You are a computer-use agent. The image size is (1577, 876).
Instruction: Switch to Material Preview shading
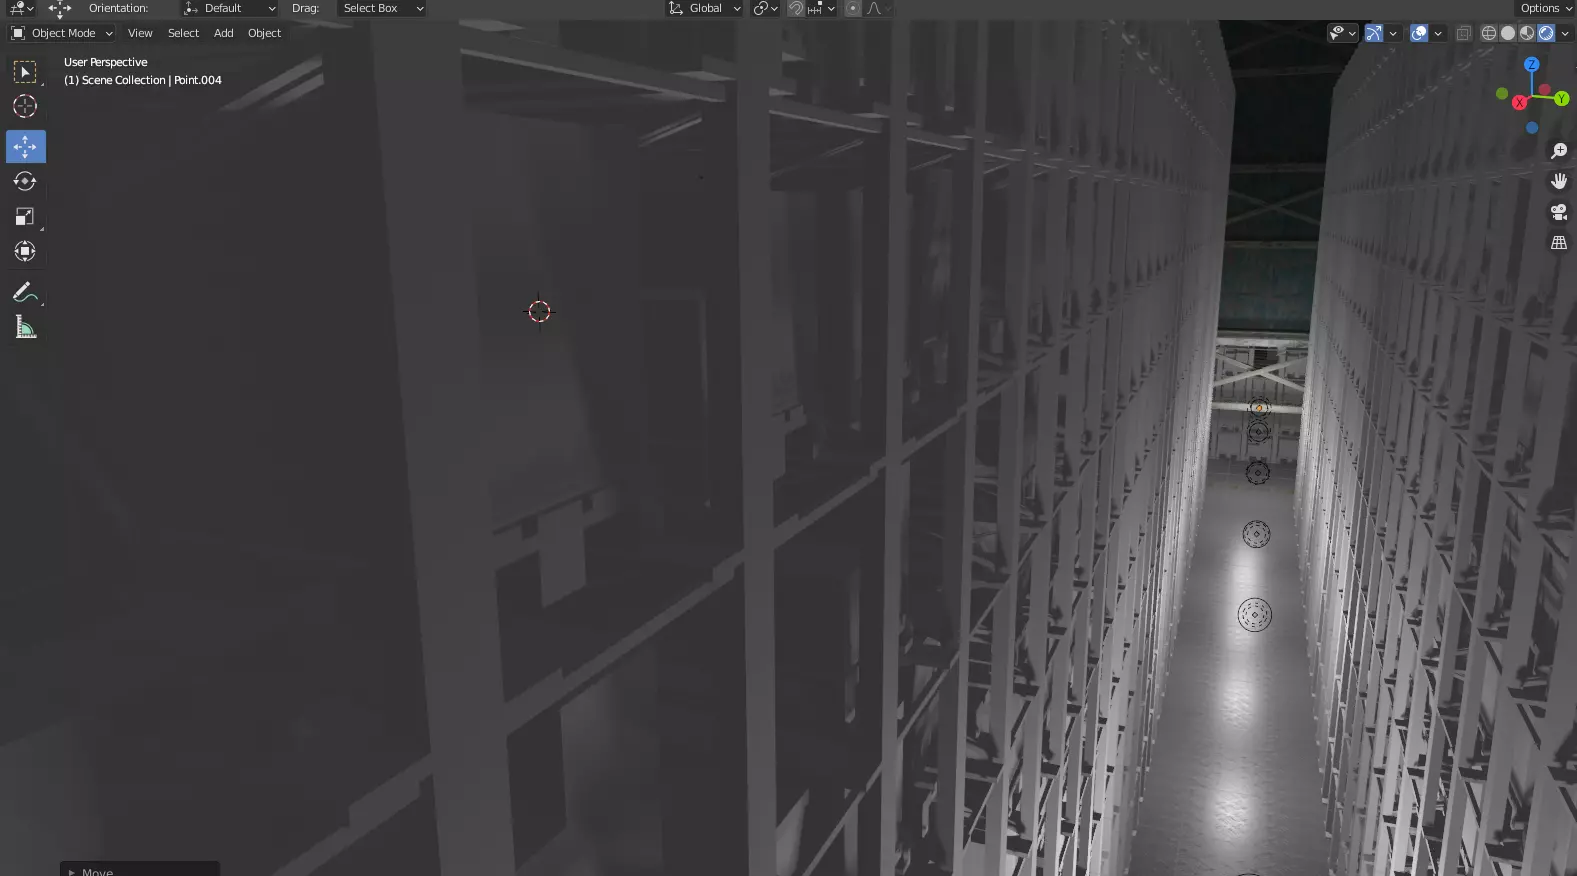pos(1527,33)
